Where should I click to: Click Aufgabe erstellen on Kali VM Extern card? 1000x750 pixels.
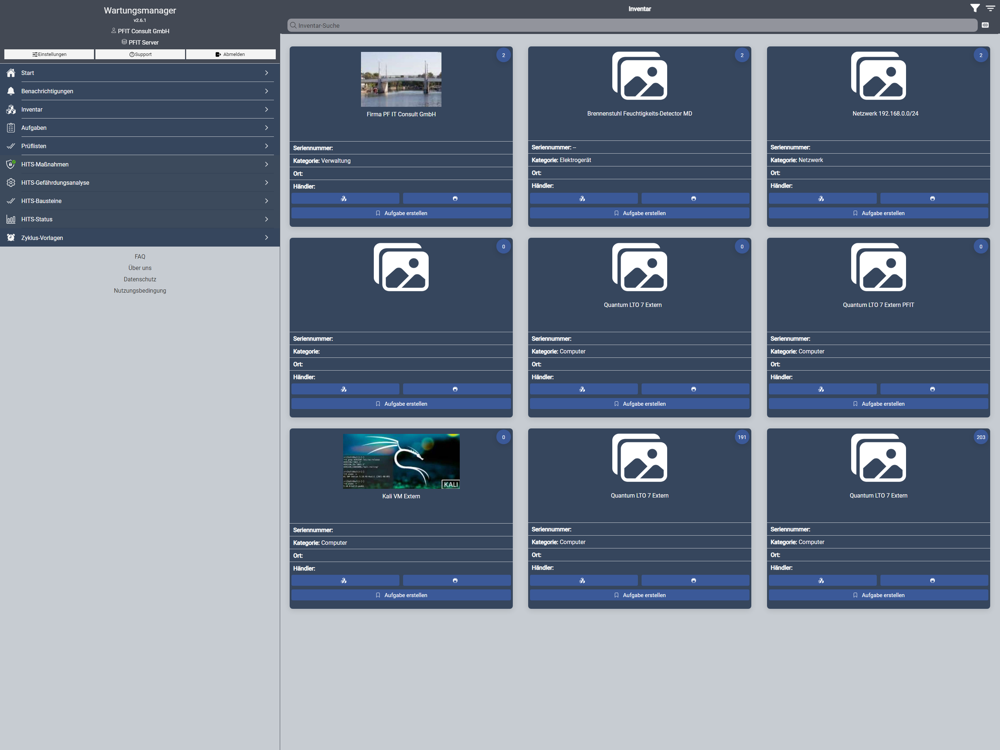point(401,595)
